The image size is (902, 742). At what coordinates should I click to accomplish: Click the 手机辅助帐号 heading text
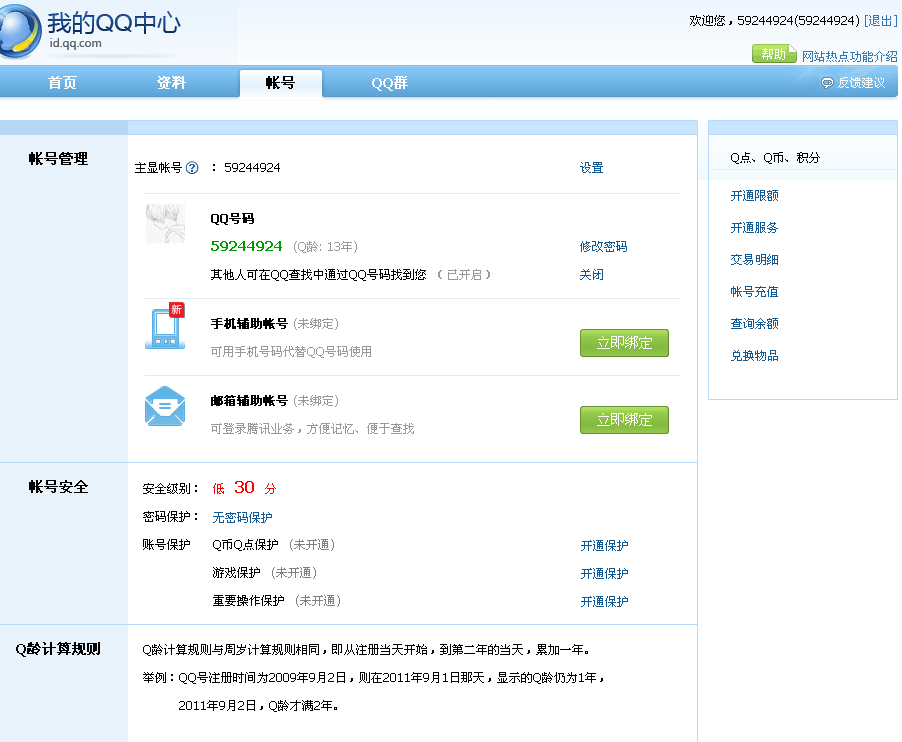249,324
